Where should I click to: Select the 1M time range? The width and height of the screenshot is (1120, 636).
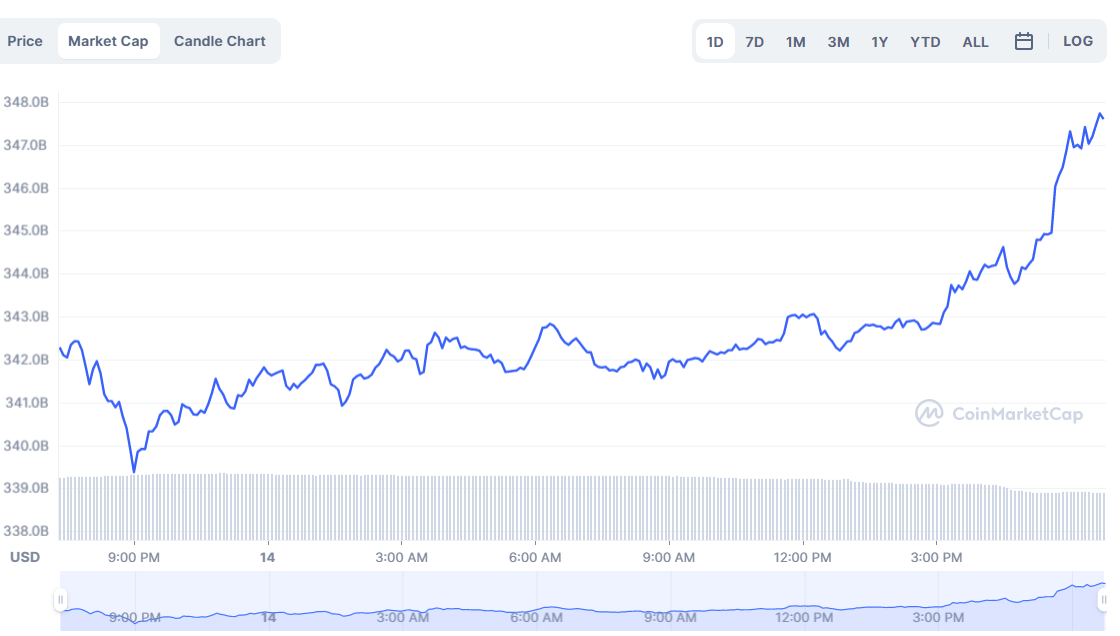click(796, 41)
